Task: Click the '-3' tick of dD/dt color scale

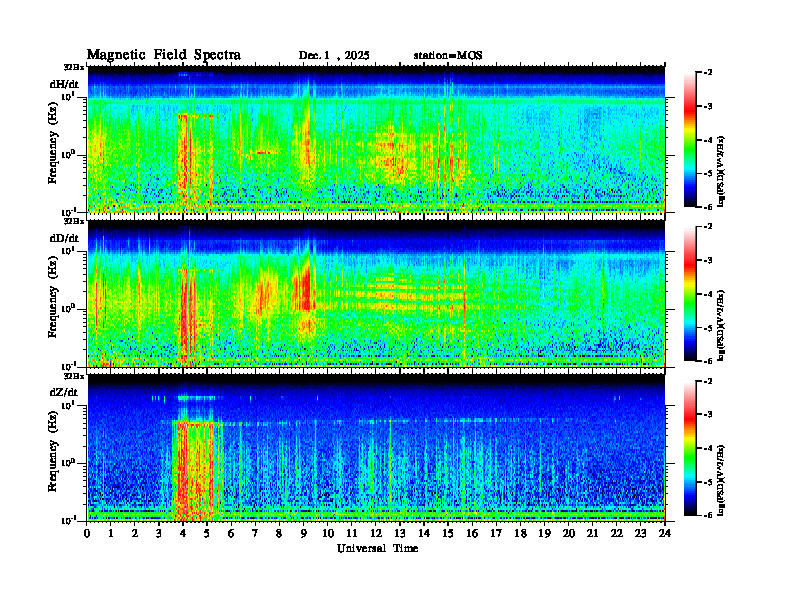Action: [709, 261]
